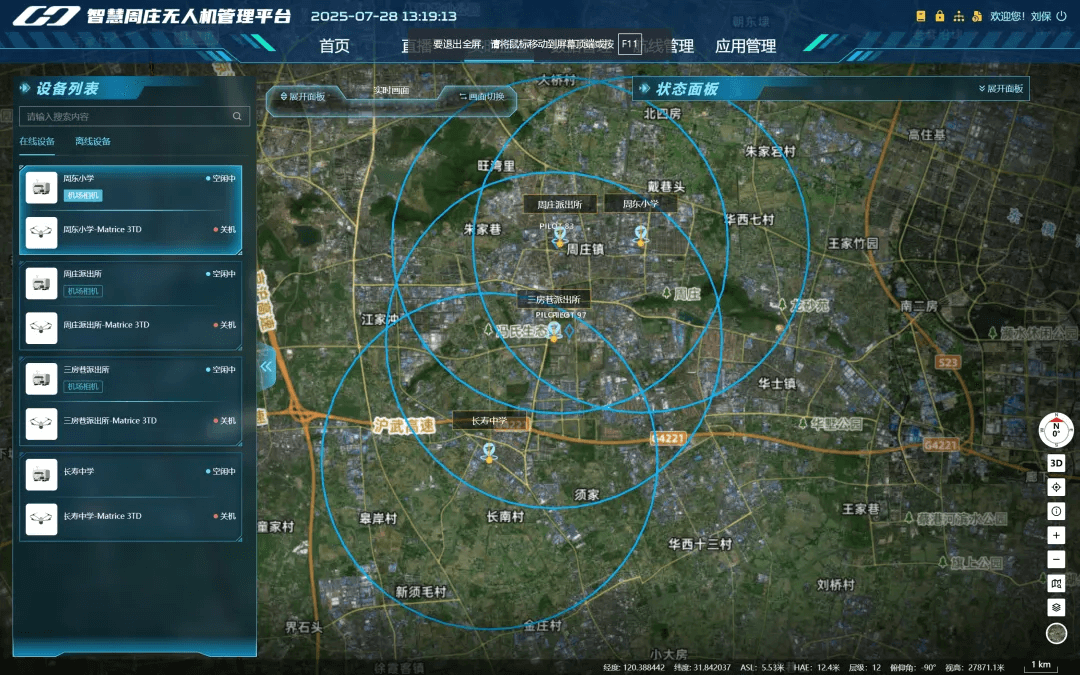Open the map layers stack button

[1056, 608]
